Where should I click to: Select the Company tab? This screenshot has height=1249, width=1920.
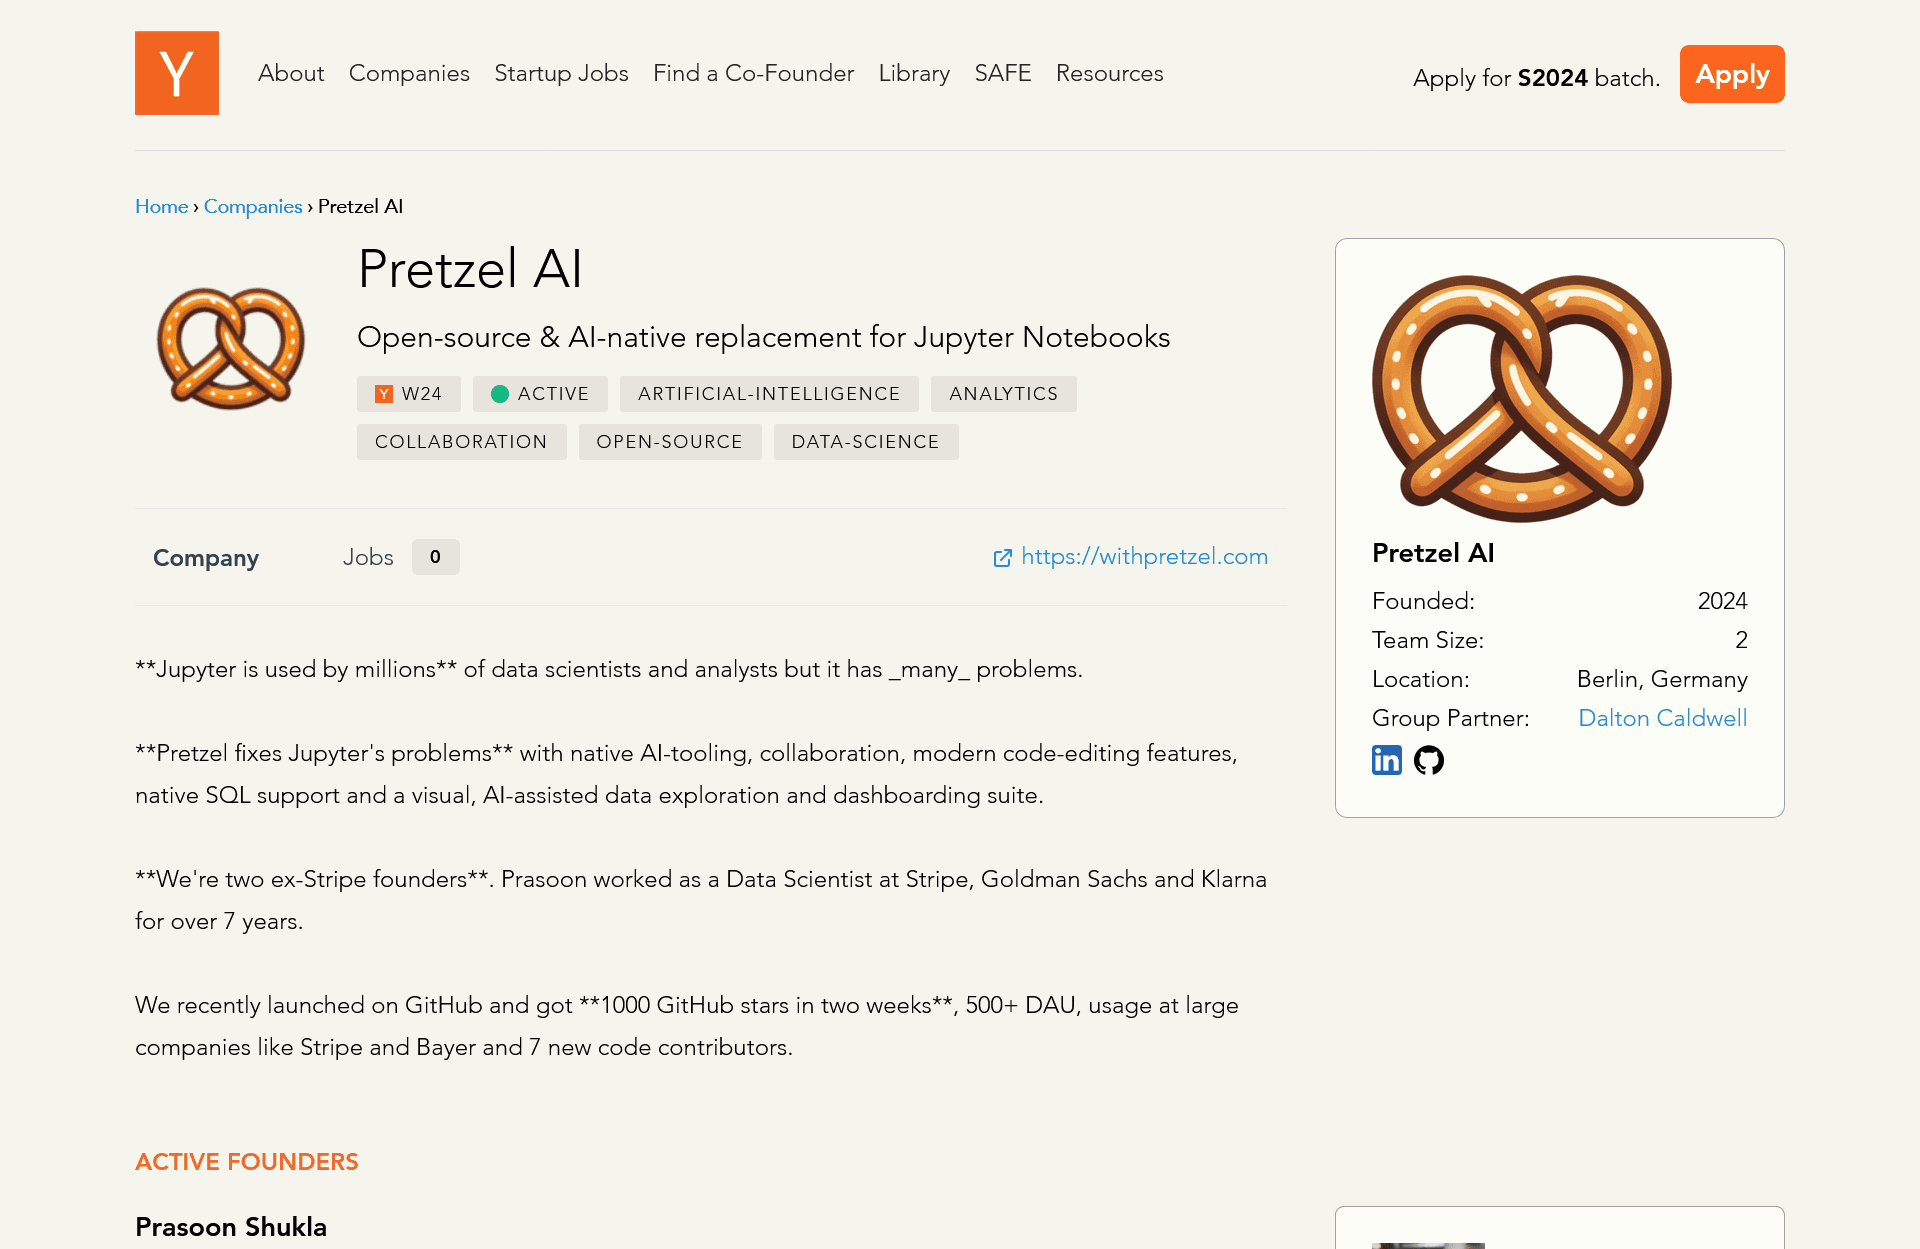point(206,558)
